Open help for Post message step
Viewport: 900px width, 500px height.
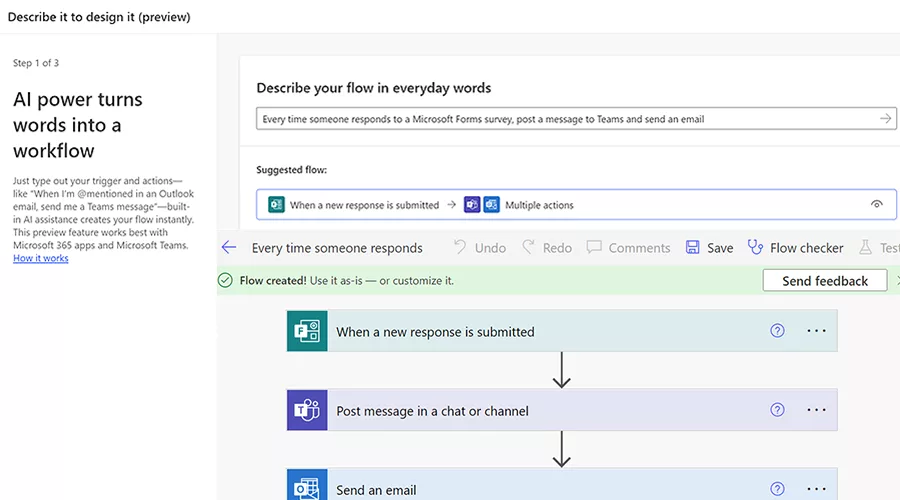click(x=777, y=410)
